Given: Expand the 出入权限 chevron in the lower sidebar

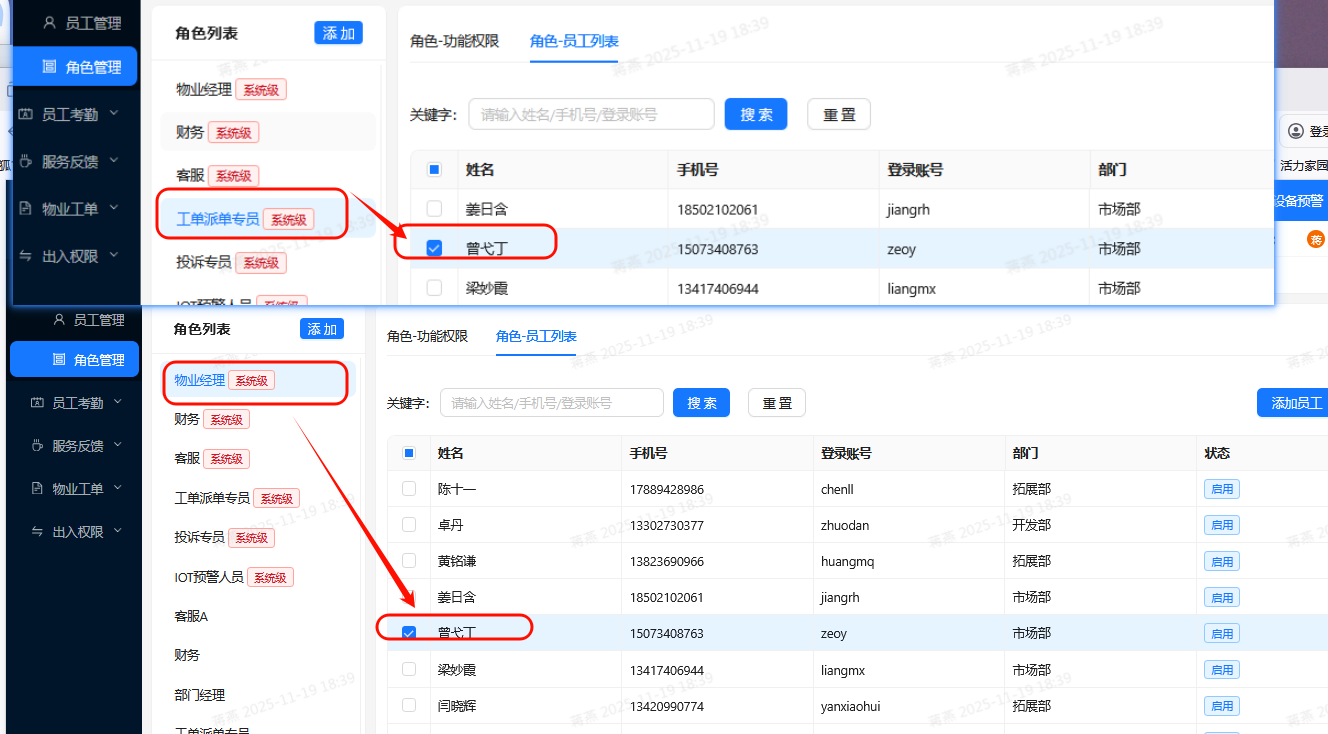Looking at the screenshot, I should pyautogui.click(x=118, y=531).
